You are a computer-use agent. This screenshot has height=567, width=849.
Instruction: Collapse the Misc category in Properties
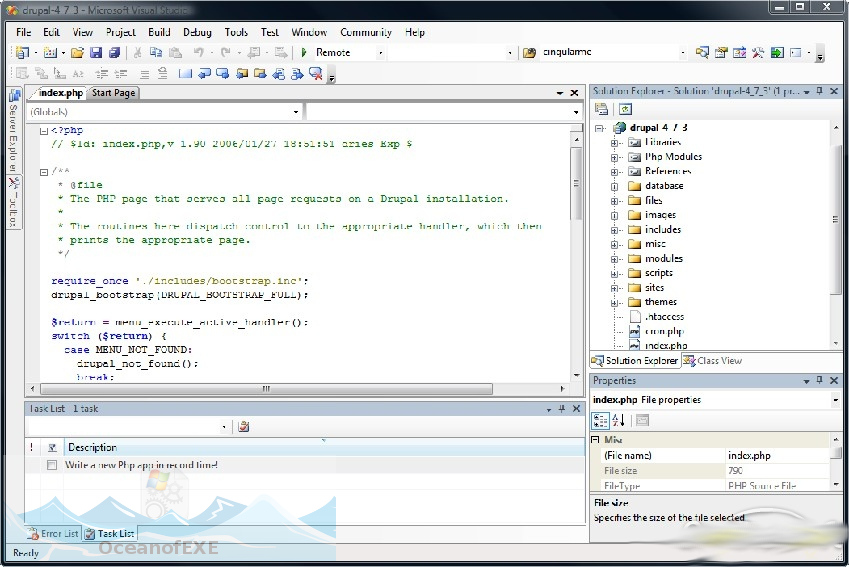[596, 439]
